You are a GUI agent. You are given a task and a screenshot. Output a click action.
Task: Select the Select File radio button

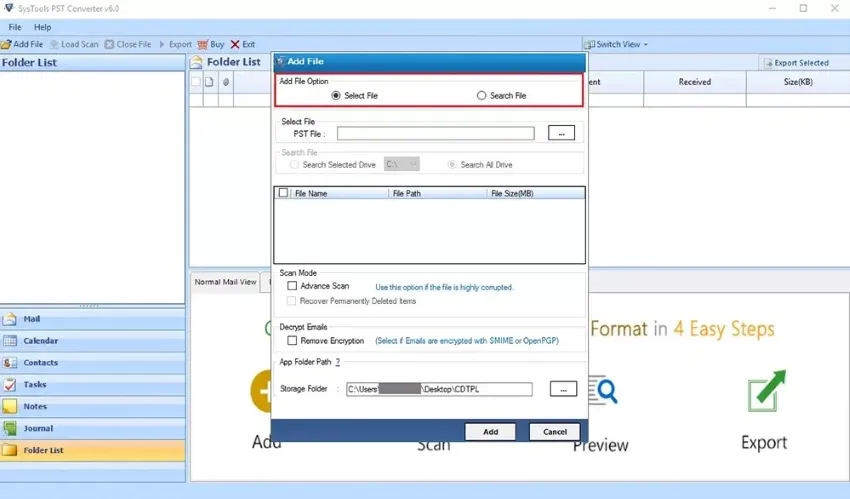336,95
